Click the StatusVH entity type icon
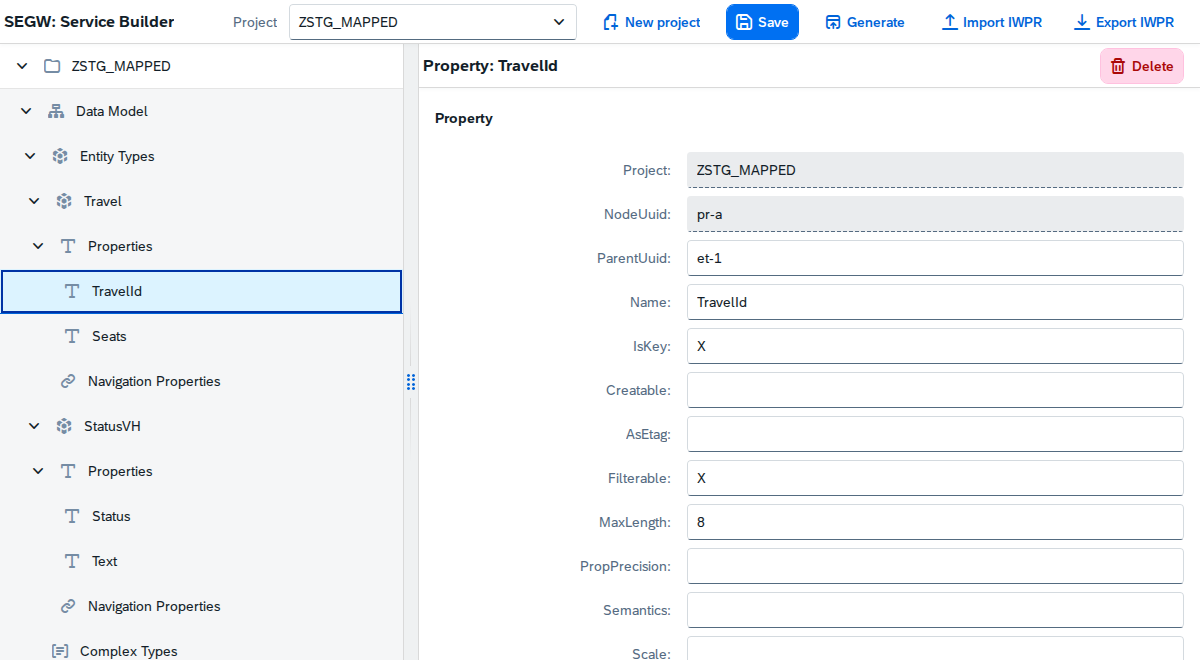This screenshot has height=660, width=1200. pos(64,426)
